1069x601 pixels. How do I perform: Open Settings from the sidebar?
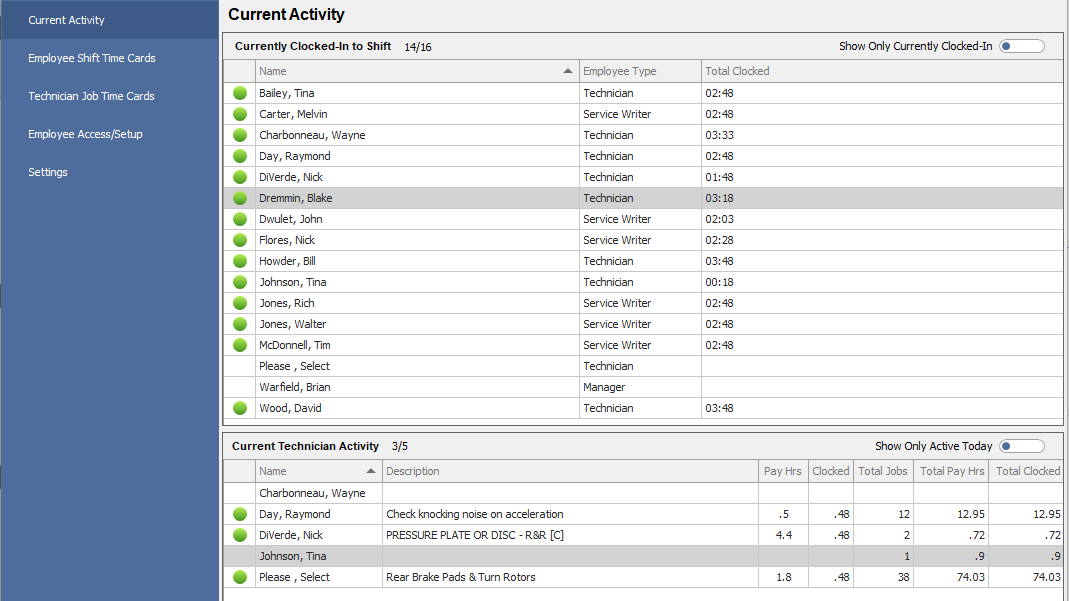pos(48,172)
